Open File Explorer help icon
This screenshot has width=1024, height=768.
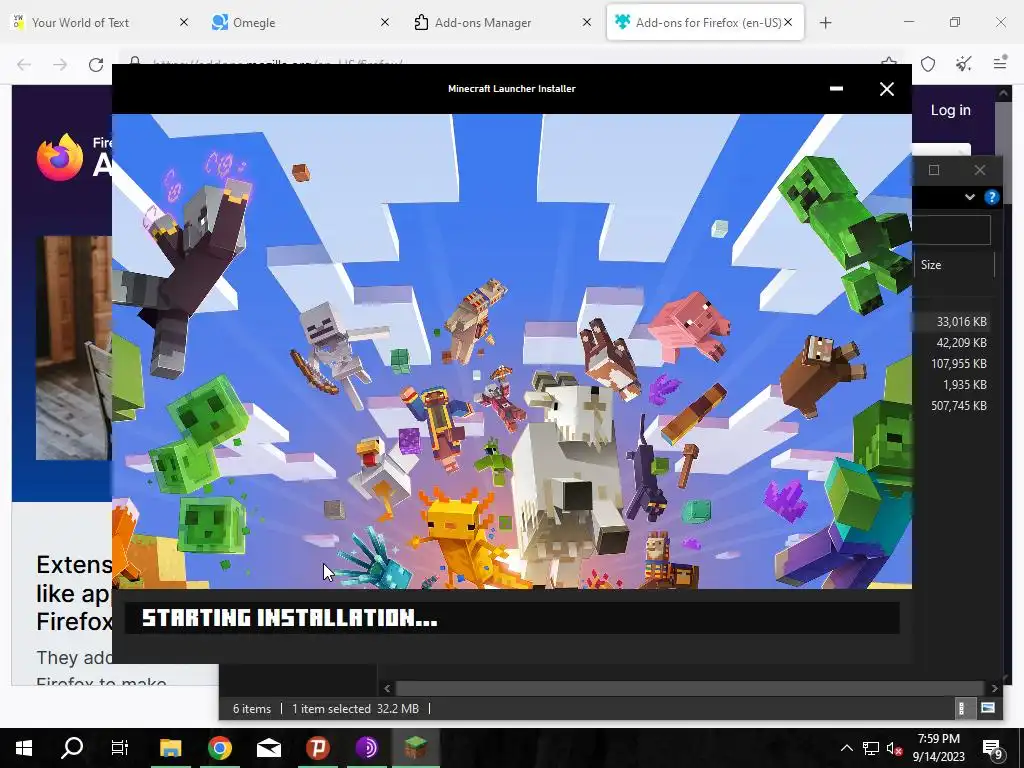[x=991, y=197]
